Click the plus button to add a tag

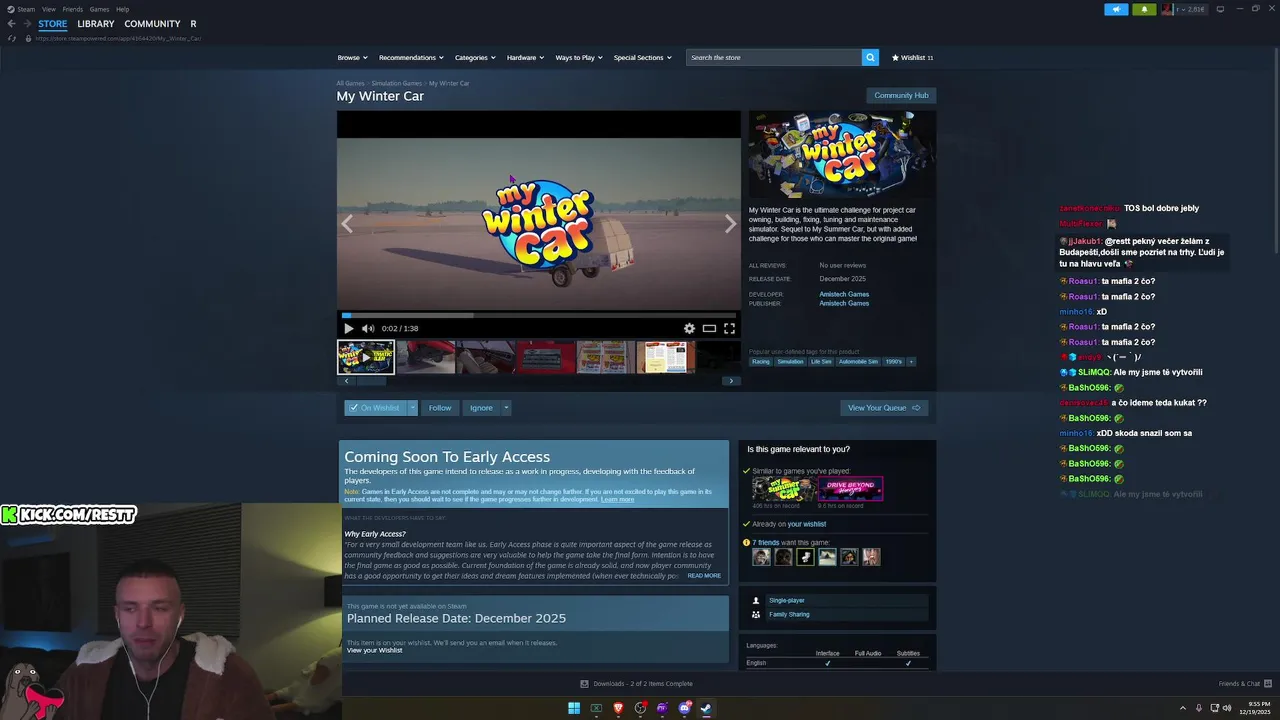(x=910, y=361)
